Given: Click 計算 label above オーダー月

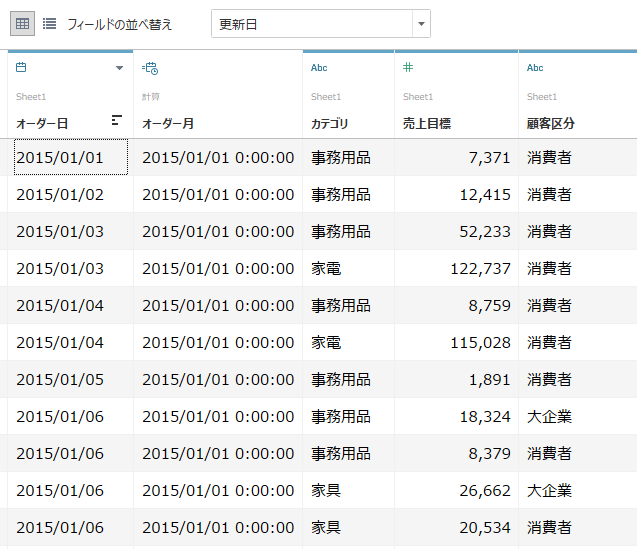Looking at the screenshot, I should pyautogui.click(x=151, y=97).
